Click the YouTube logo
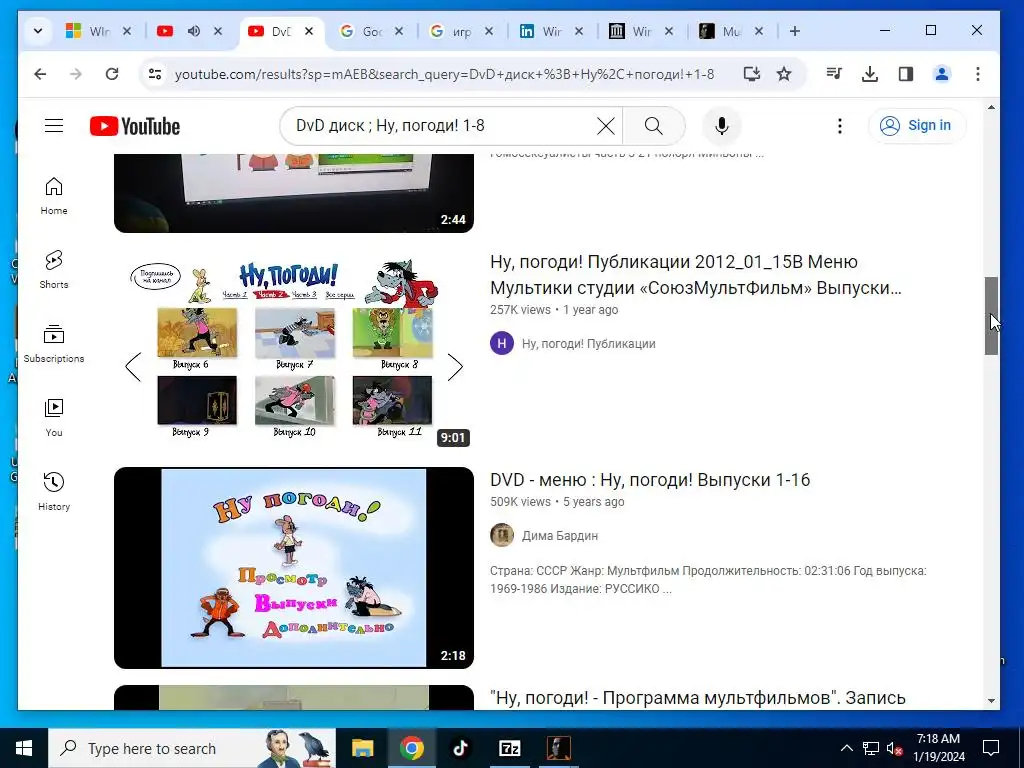Screen dimensions: 1024x768 pos(135,126)
